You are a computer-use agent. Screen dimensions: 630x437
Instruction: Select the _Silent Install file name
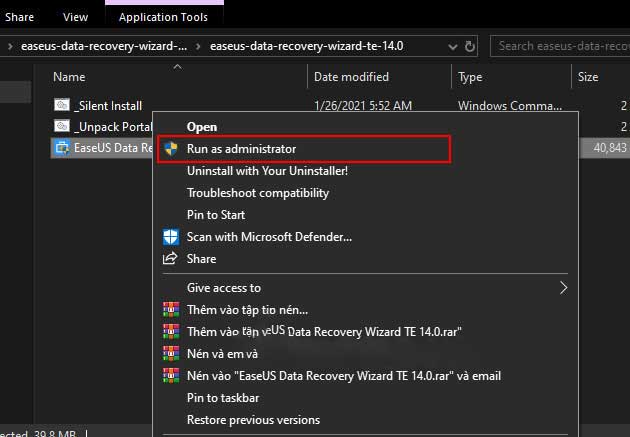[108, 106]
